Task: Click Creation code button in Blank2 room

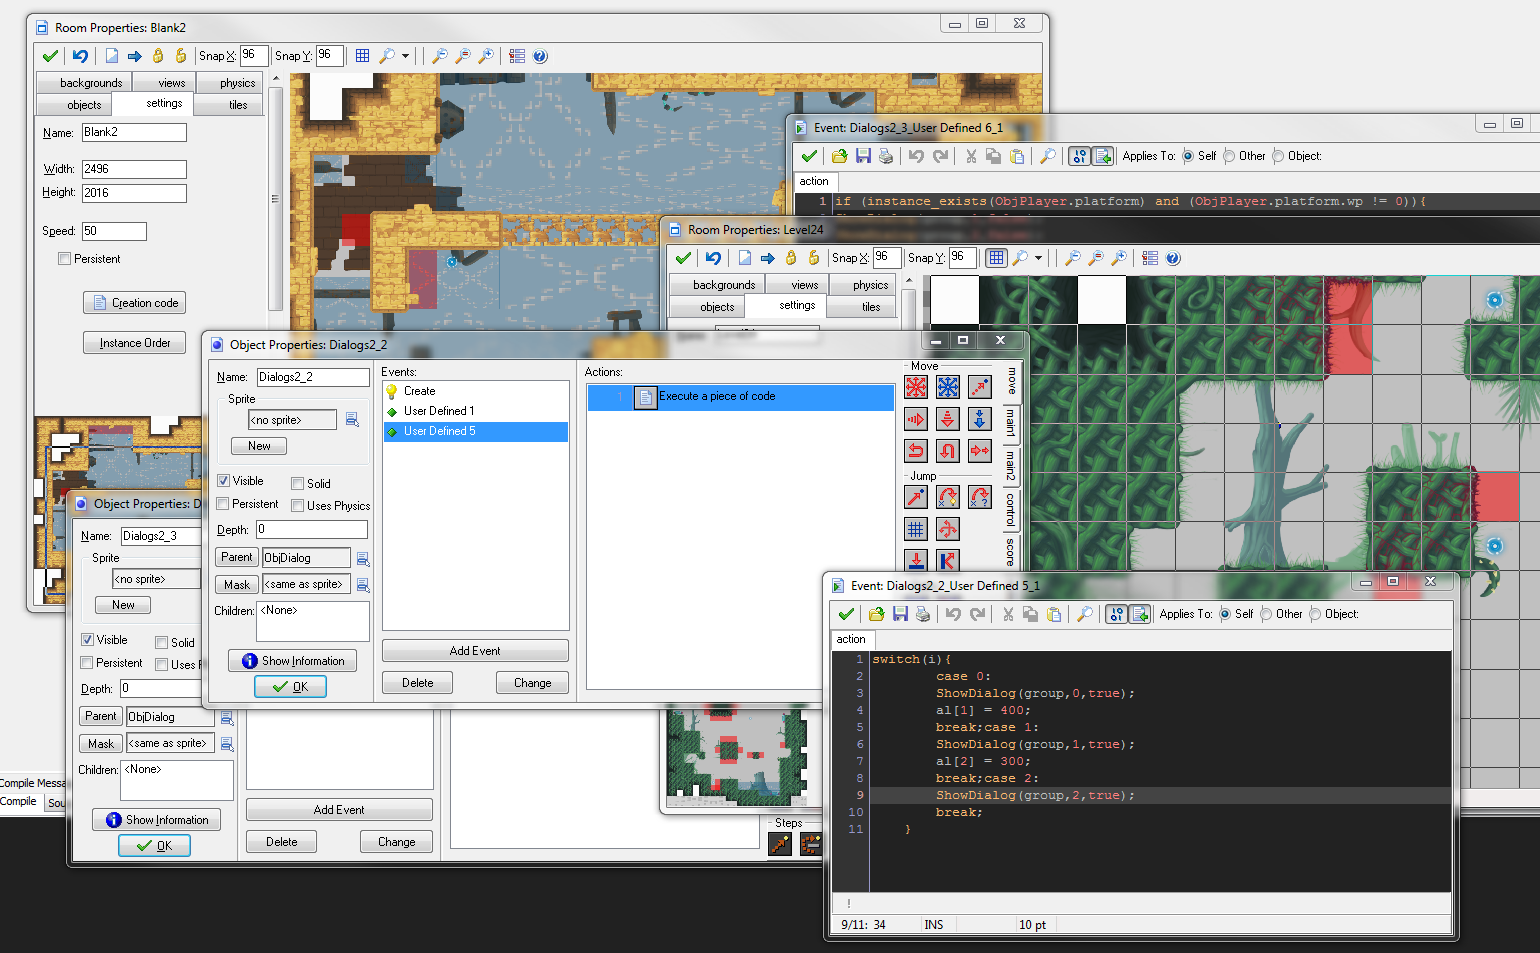Action: pos(135,303)
